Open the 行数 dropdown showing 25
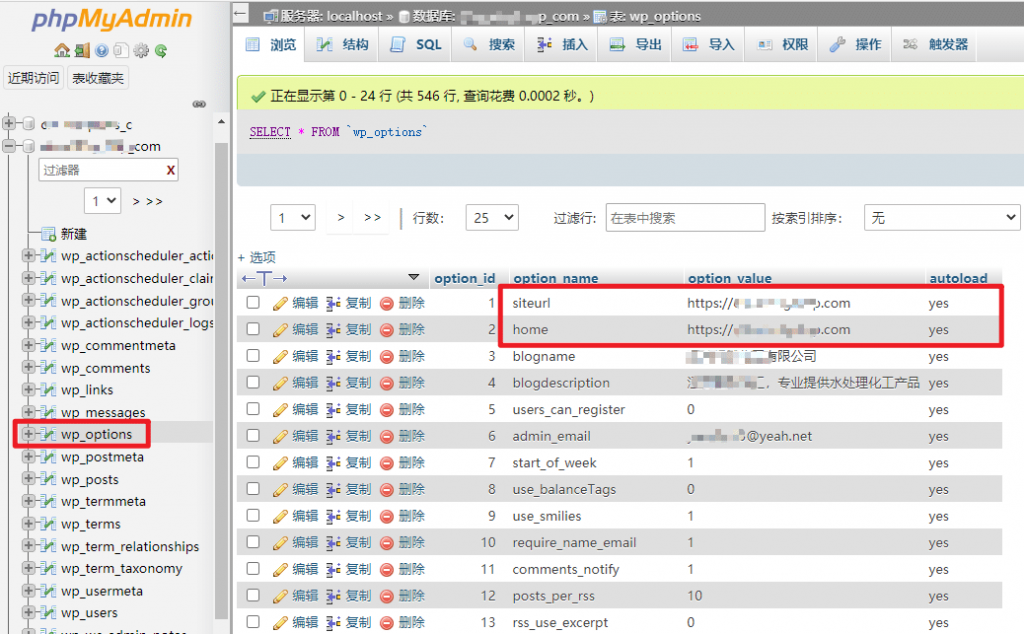1024x634 pixels. tap(490, 217)
